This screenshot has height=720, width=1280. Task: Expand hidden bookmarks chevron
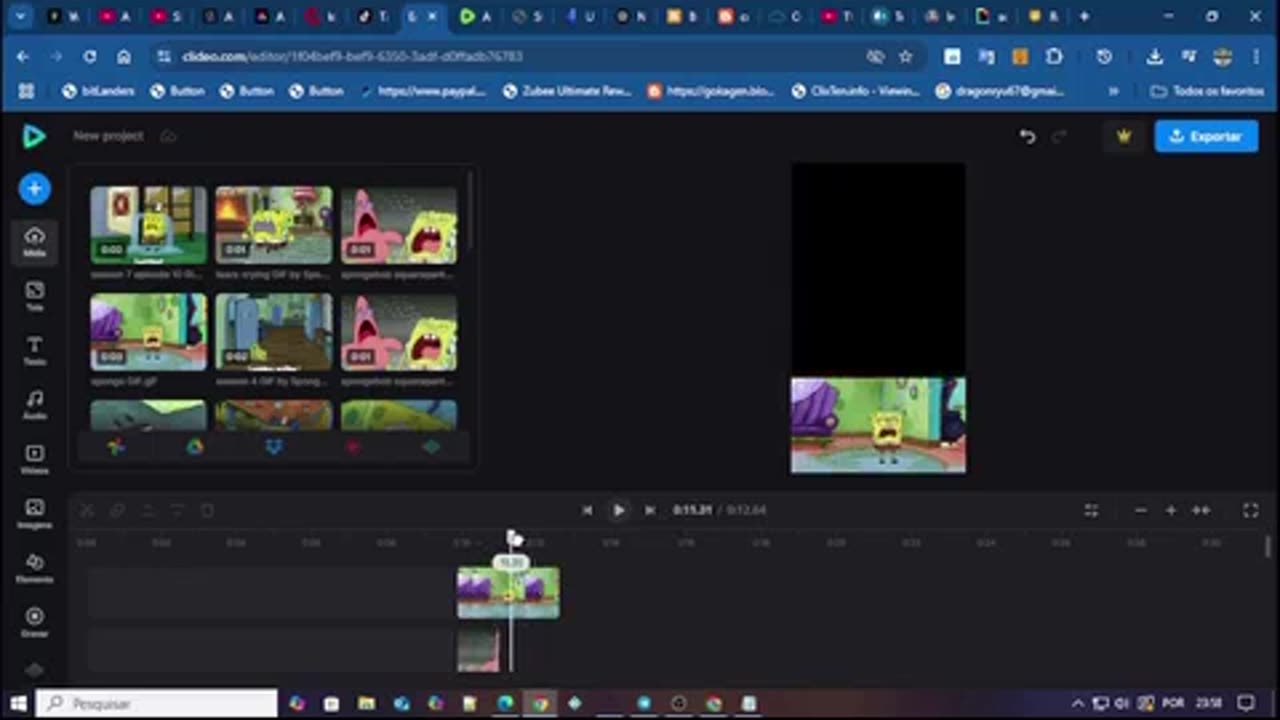click(x=1113, y=91)
